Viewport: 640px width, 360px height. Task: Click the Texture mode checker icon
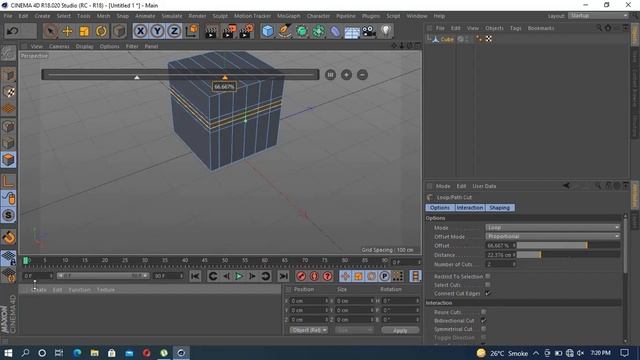[x=9, y=92]
